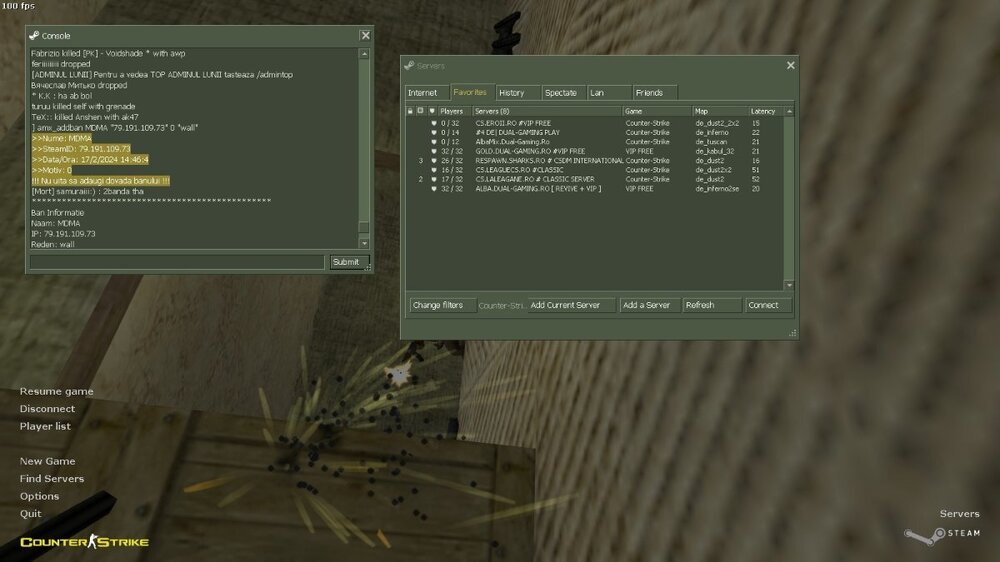
Task: Click the console command input field
Action: [x=177, y=262]
